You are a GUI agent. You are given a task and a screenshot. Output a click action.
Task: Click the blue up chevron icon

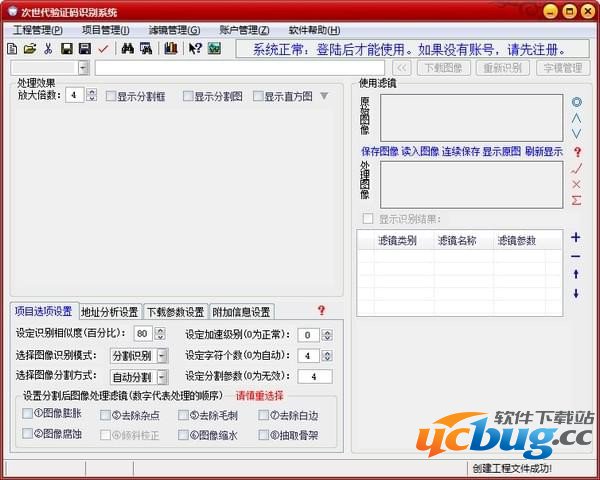[576, 118]
